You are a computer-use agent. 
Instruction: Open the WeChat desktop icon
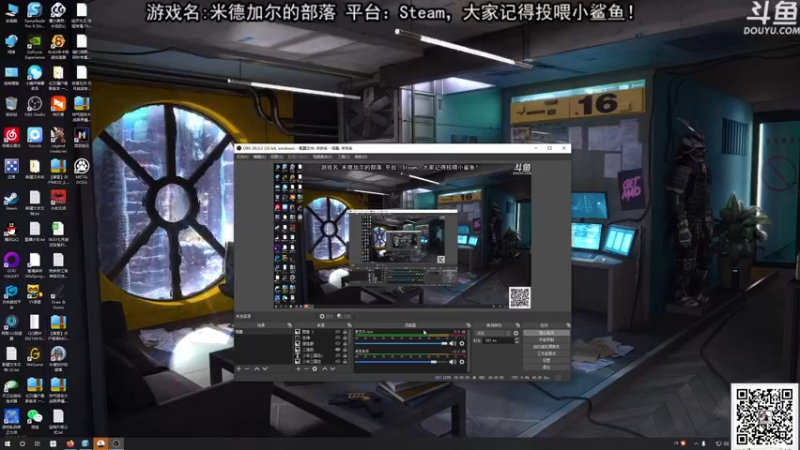(34, 416)
